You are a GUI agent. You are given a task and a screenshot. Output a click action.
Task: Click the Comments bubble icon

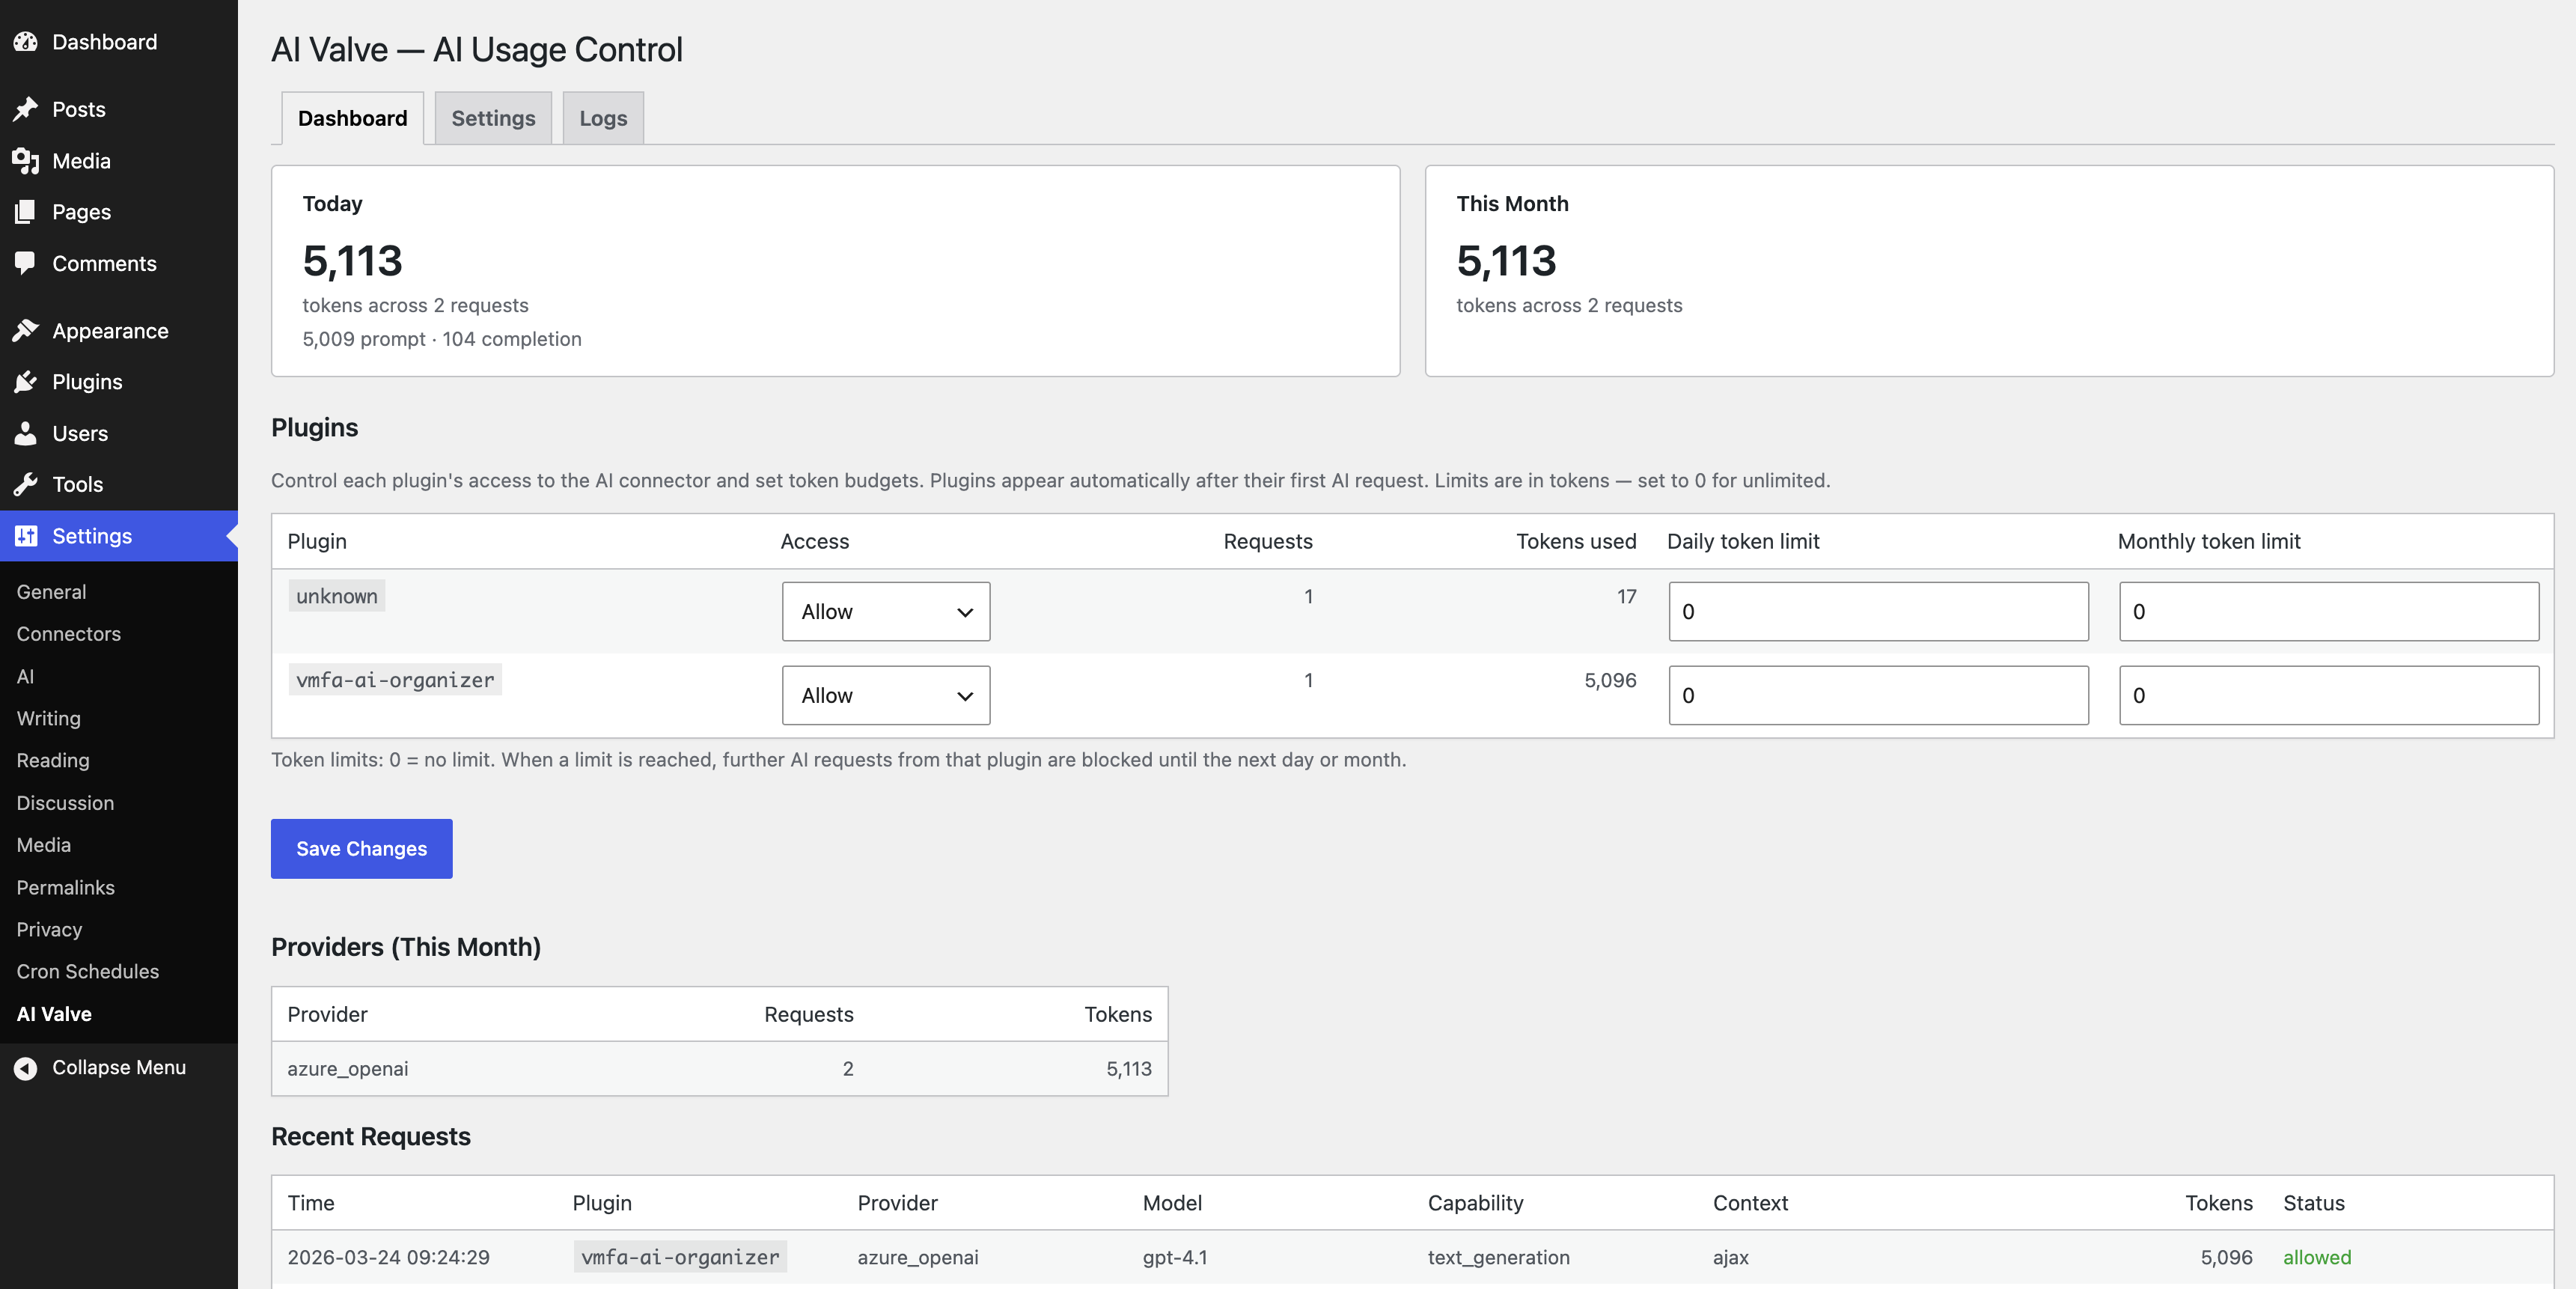[26, 263]
